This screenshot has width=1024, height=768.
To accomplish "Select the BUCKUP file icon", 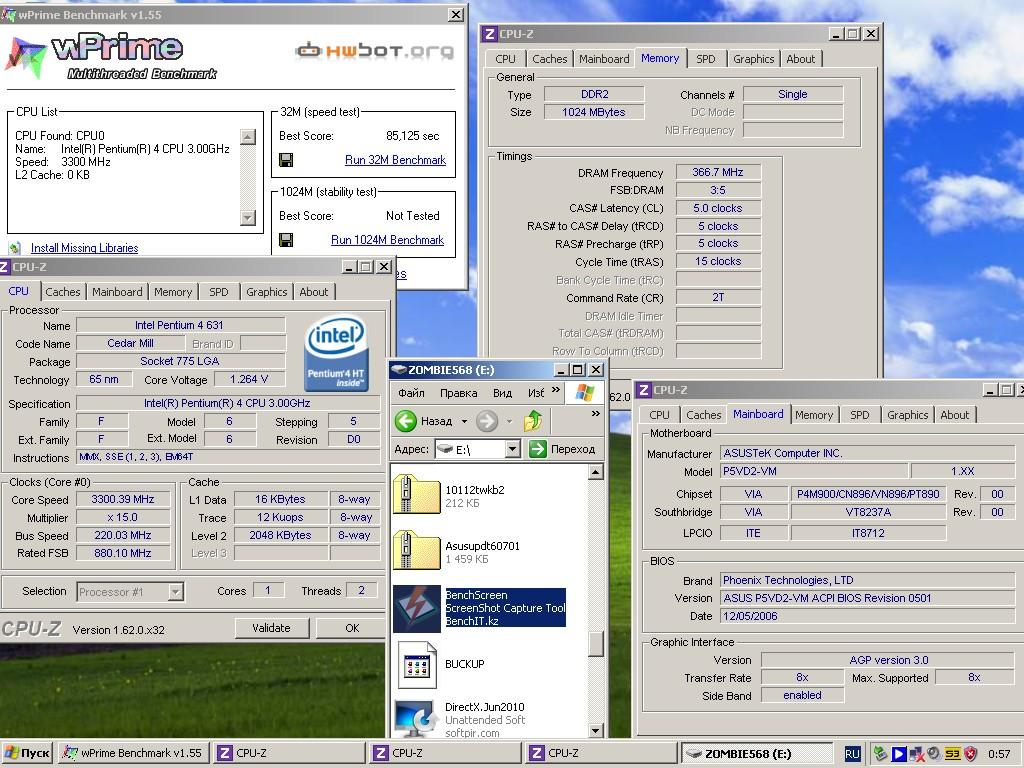I will (x=417, y=665).
